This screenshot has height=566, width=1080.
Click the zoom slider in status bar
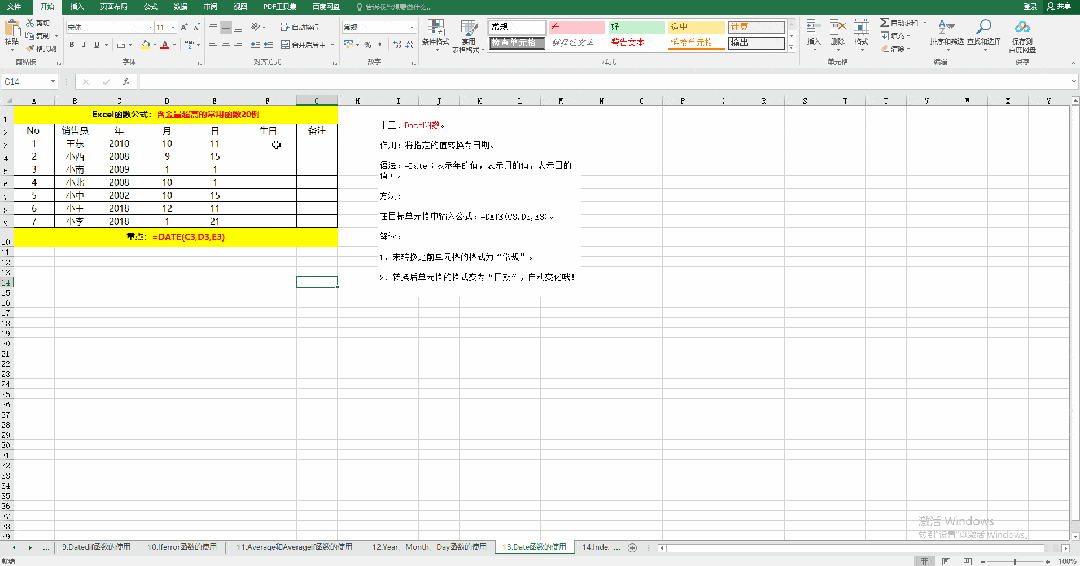coord(1015,561)
